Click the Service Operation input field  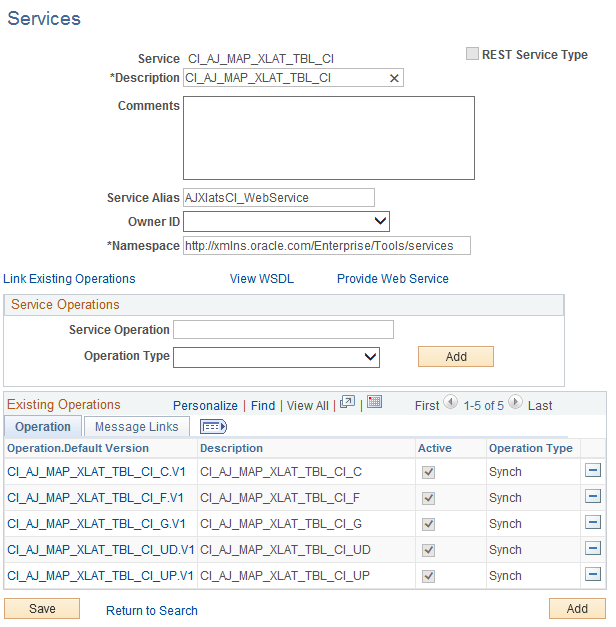(283, 330)
